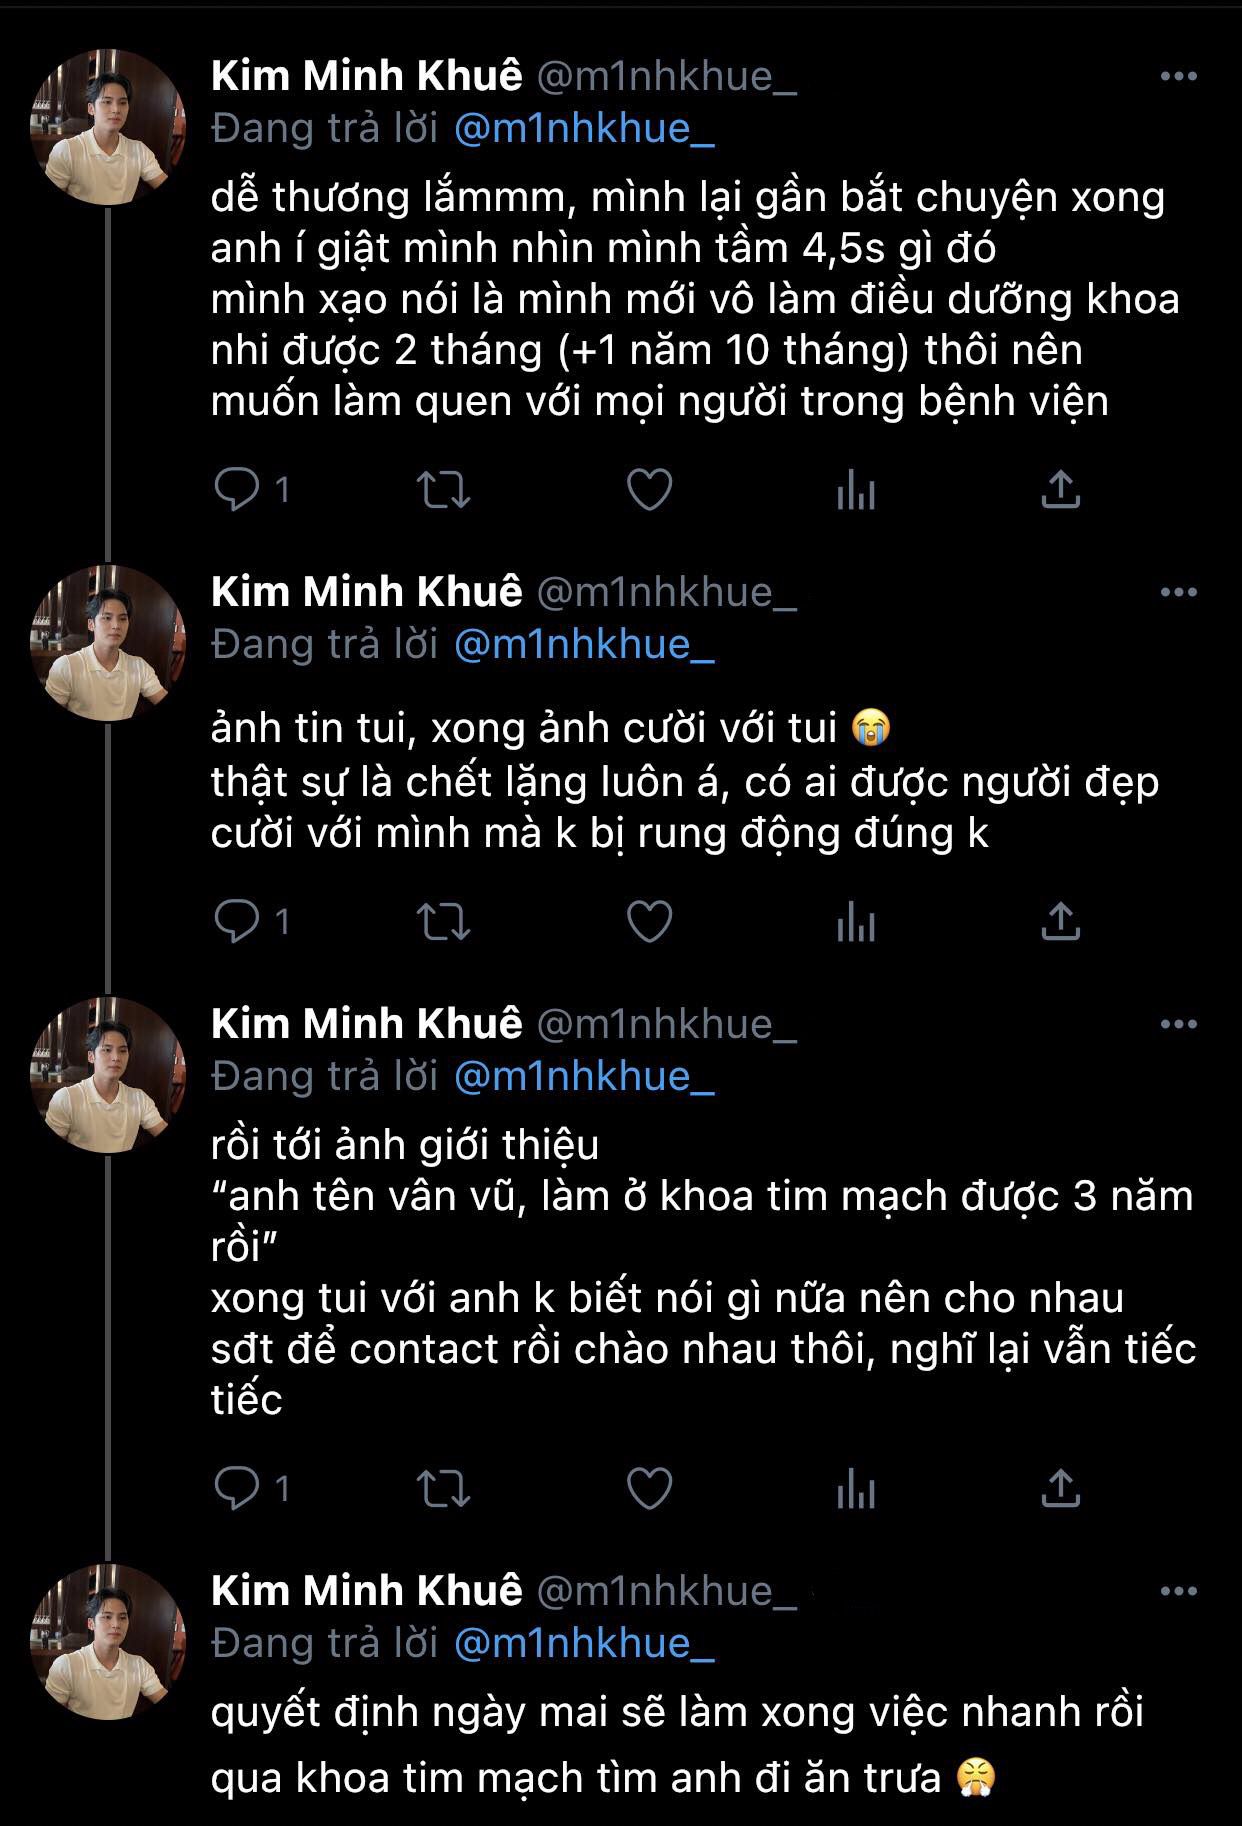Open the @m1nhkhue_ reply link in the first tweet

pyautogui.click(x=584, y=128)
